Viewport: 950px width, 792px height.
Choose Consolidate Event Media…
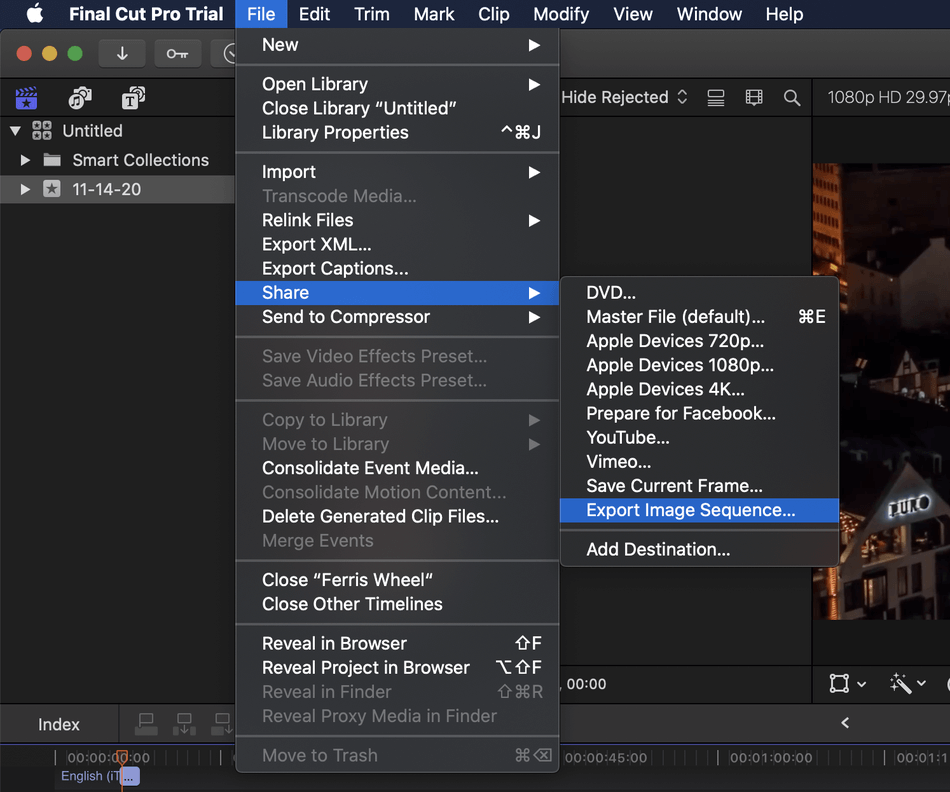397,468
